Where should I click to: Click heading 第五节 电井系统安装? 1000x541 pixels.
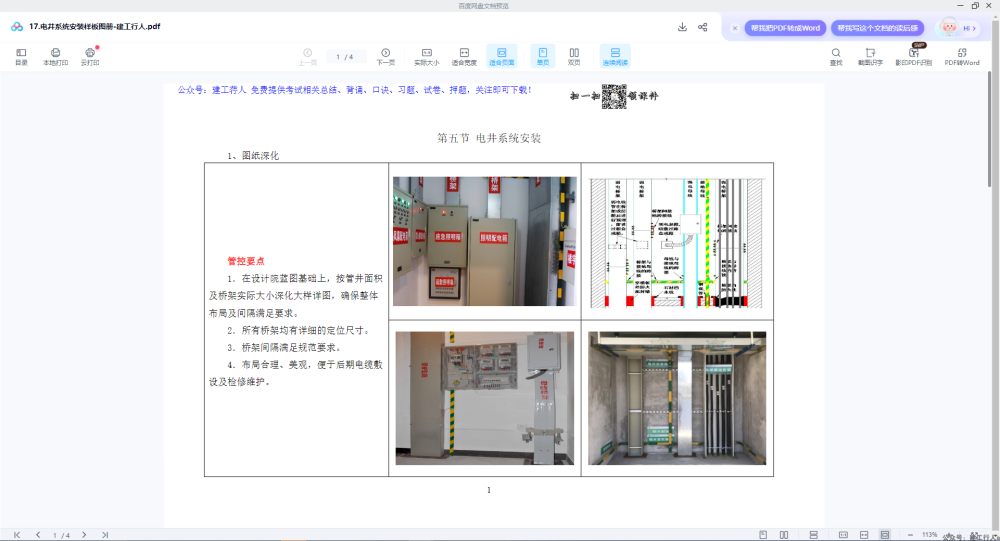(489, 138)
